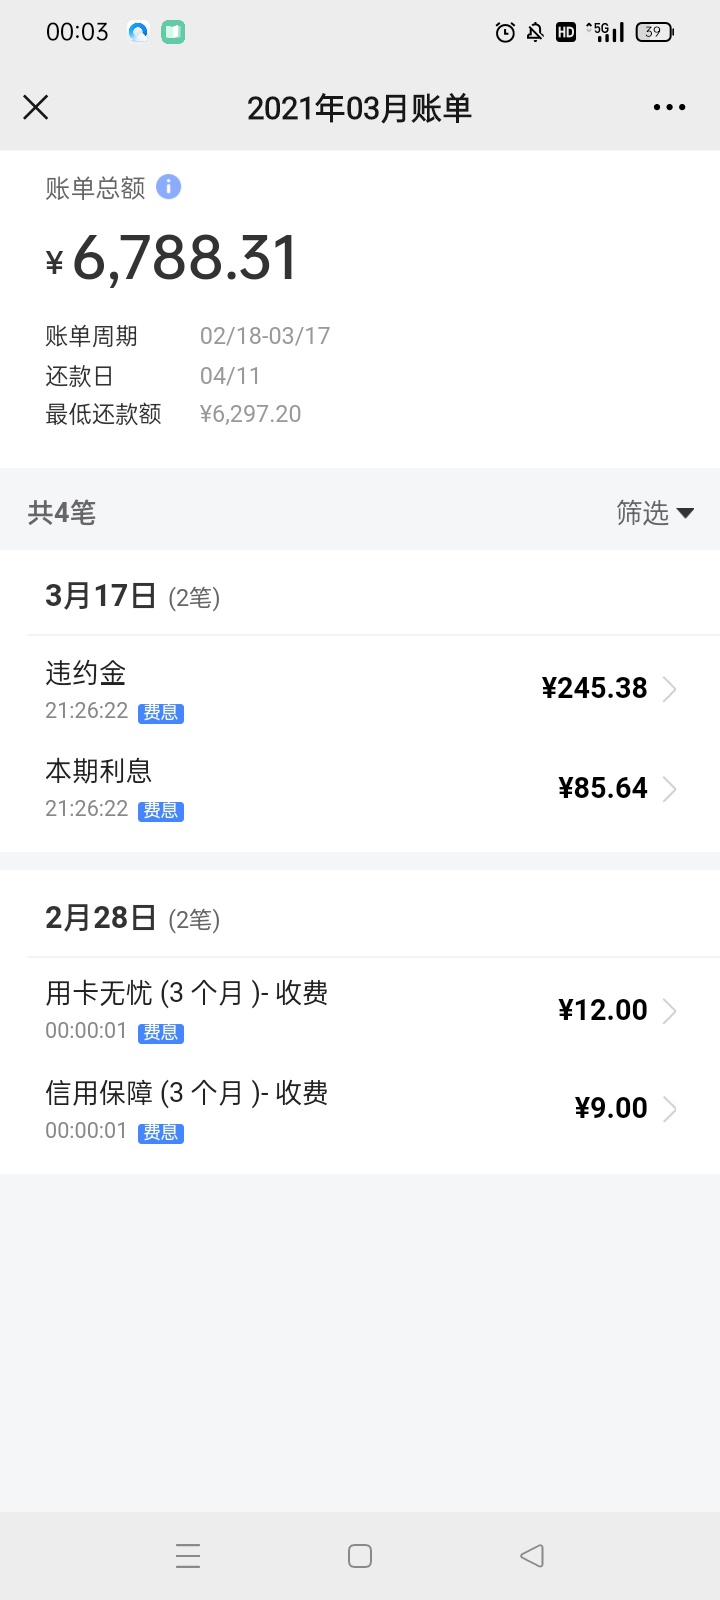View the 信用保障 (3个月) 收费 entry
Image resolution: width=720 pixels, height=1600 pixels.
click(x=360, y=1109)
